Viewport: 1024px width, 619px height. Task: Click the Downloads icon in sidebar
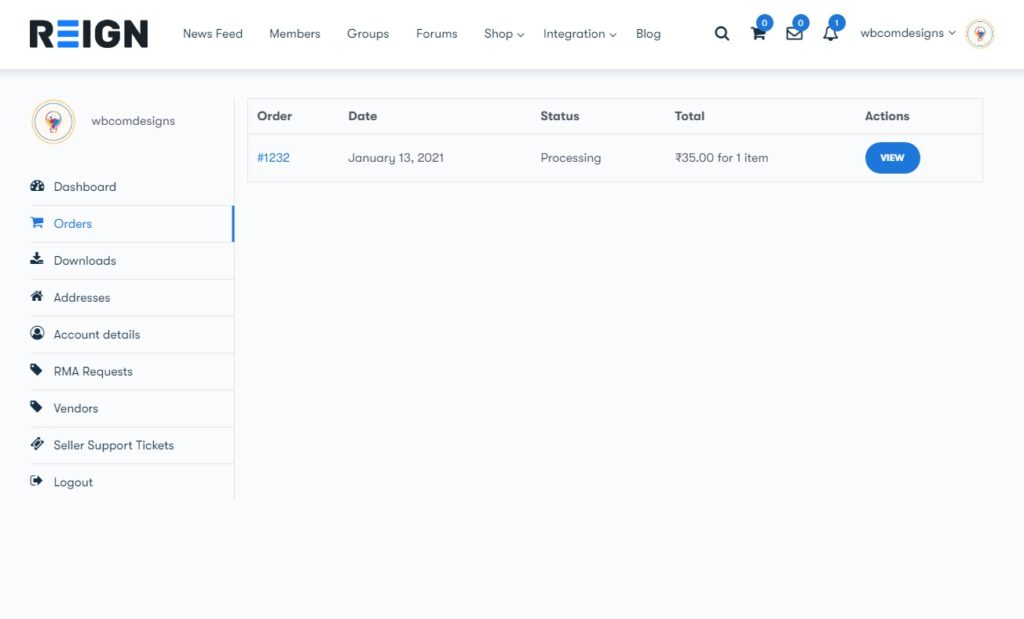(x=37, y=260)
